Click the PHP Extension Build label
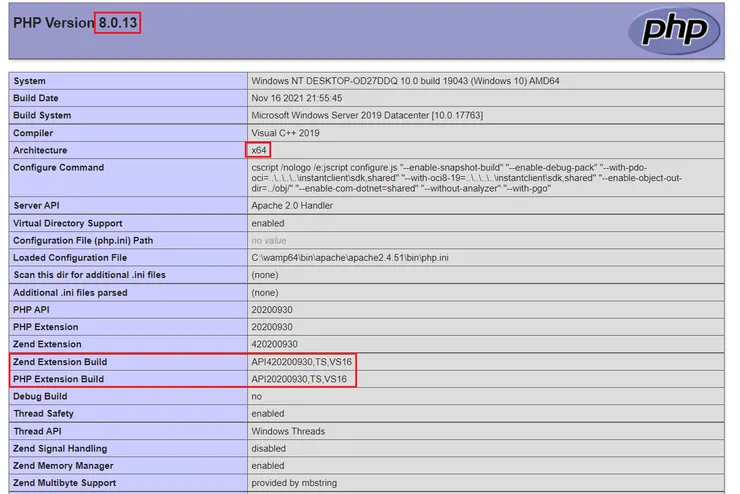This screenshot has height=494, width=740. point(59,379)
